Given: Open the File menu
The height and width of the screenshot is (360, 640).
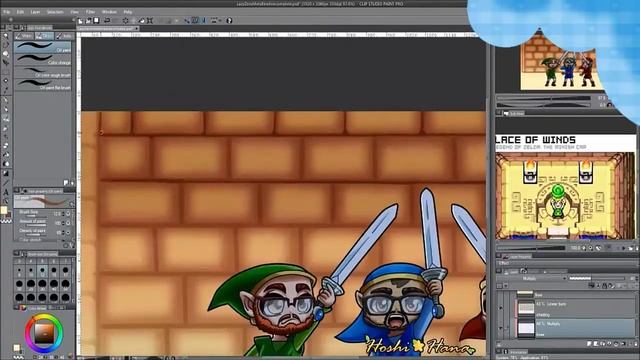Looking at the screenshot, I should click(x=7, y=12).
